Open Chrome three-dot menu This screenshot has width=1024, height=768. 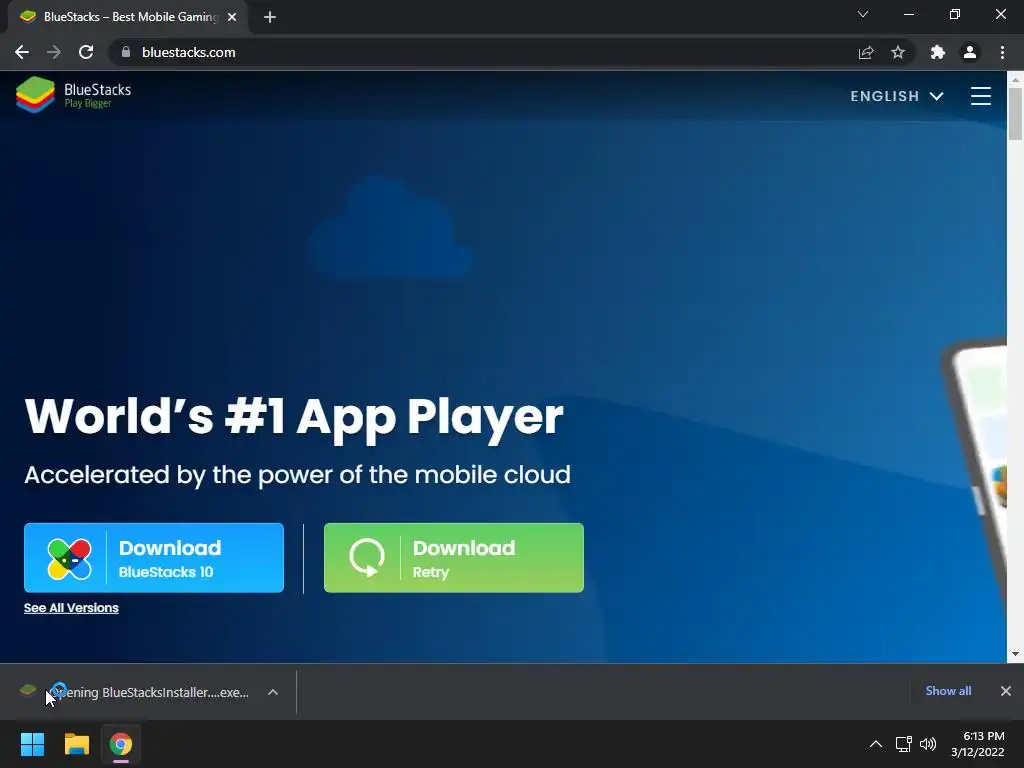pyautogui.click(x=1002, y=52)
